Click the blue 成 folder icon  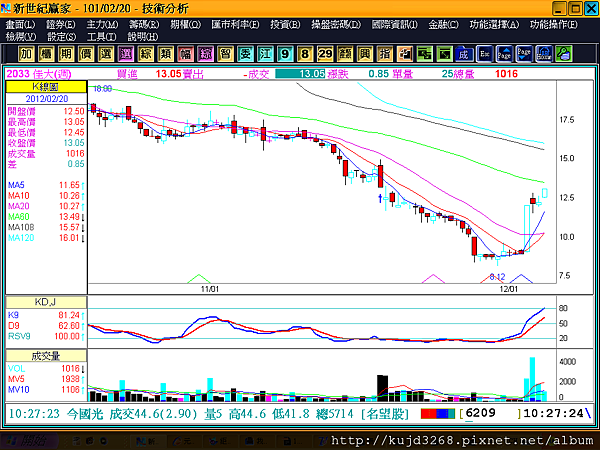pyautogui.click(x=464, y=54)
